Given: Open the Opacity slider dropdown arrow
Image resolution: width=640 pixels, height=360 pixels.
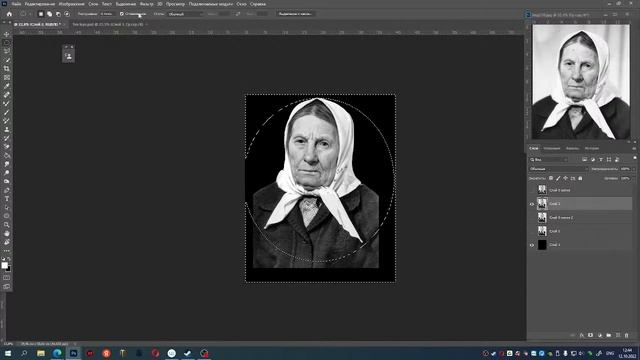Looking at the screenshot, I should point(633,169).
